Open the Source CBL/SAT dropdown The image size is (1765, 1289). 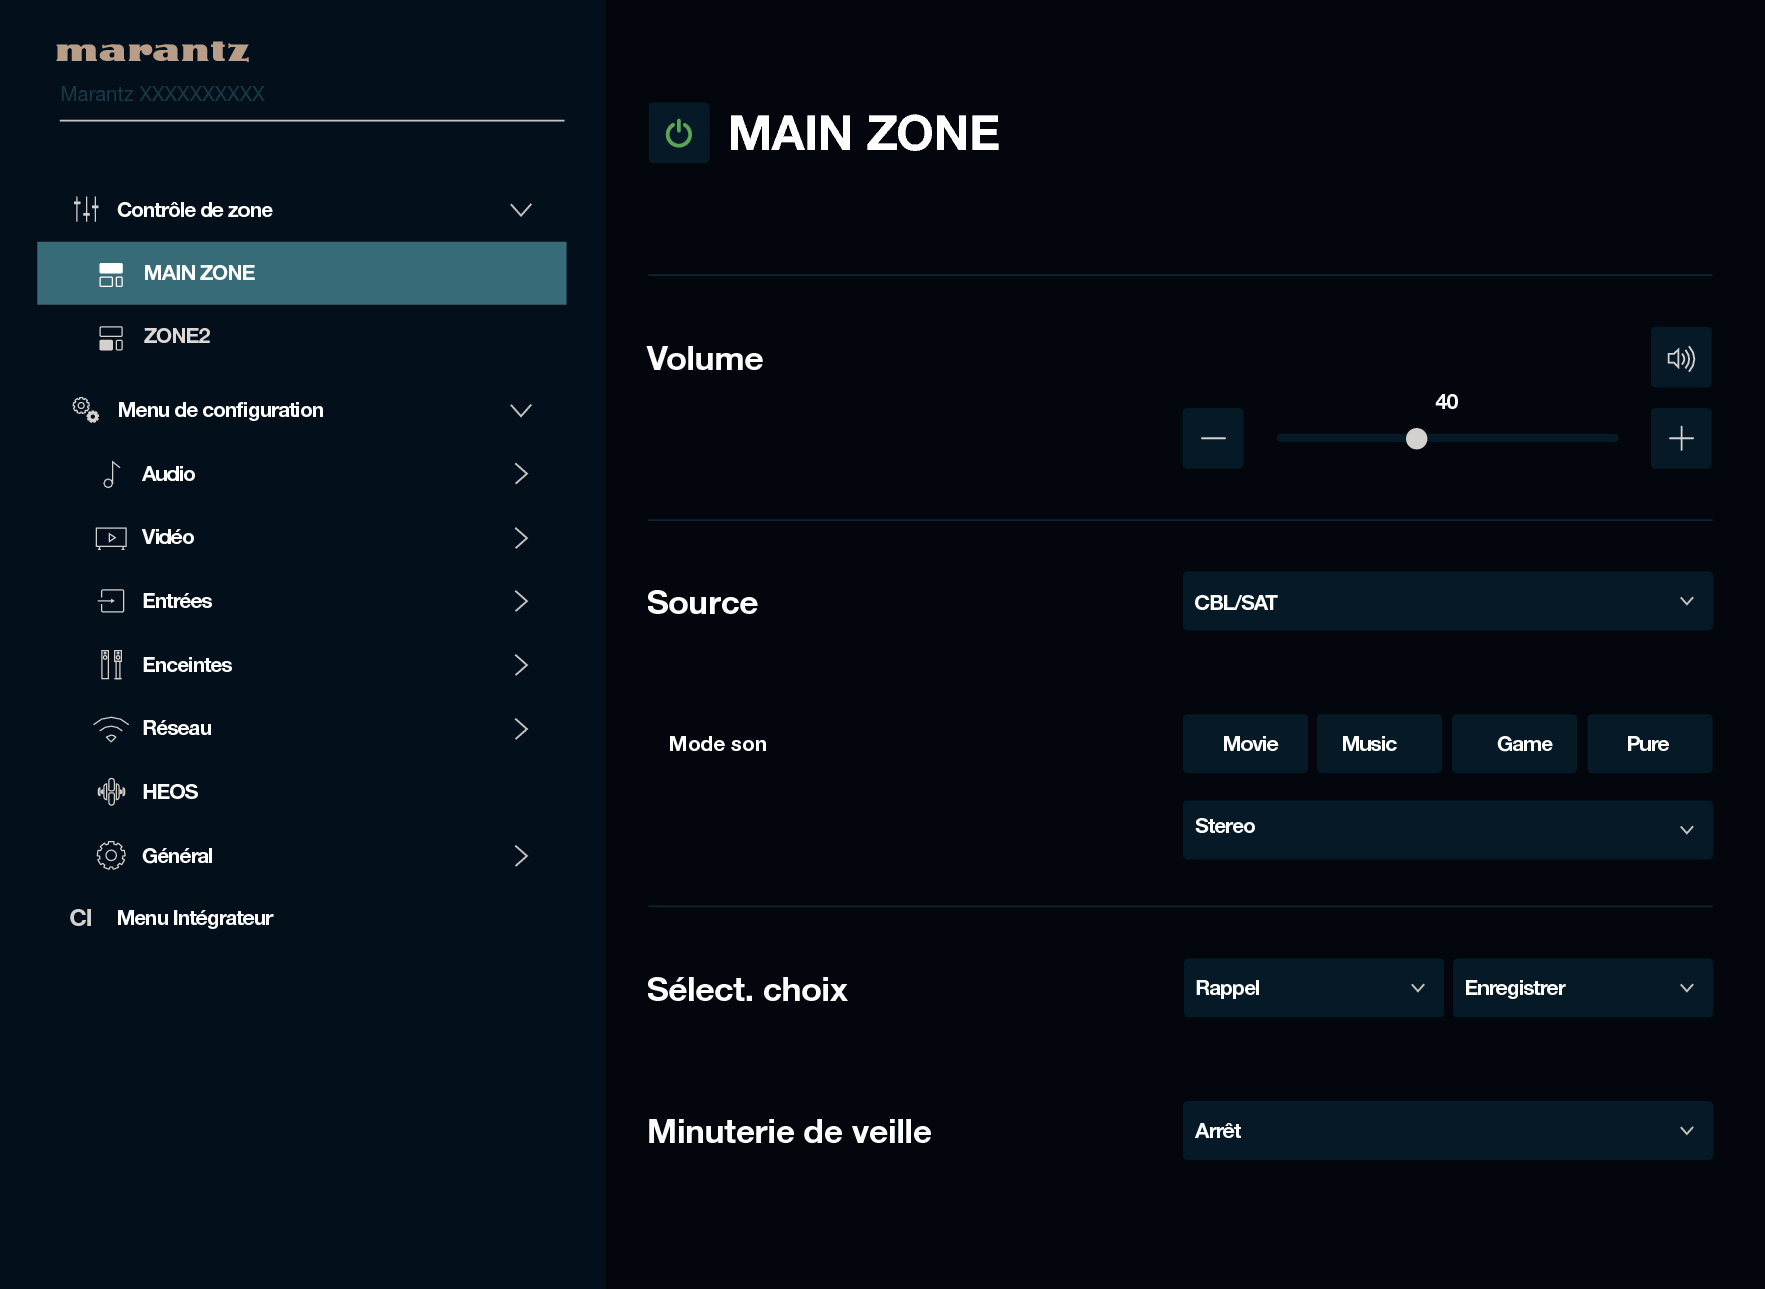click(x=1446, y=602)
